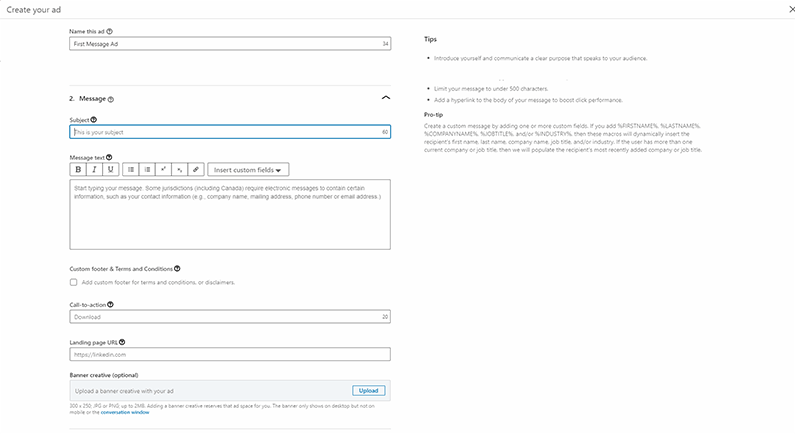Apply superscript formatting

point(163,170)
